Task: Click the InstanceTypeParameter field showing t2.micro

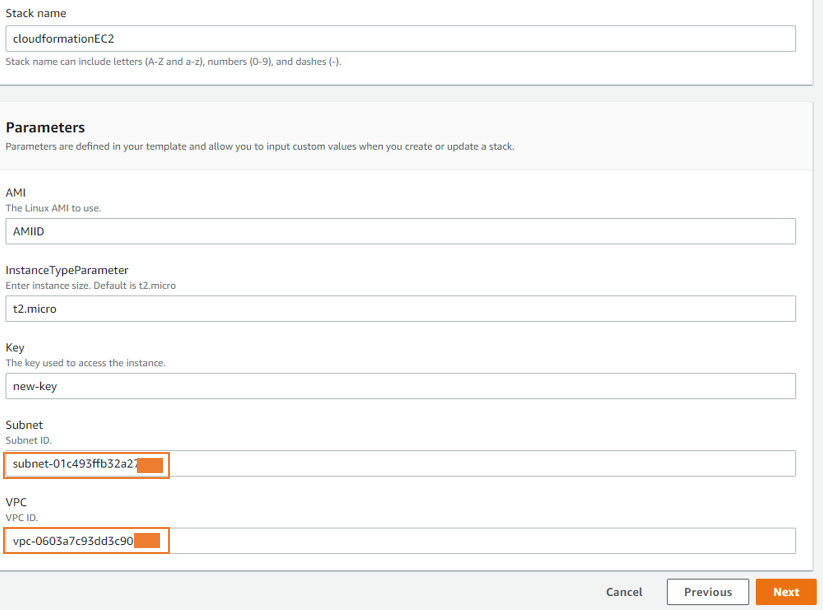Action: [400, 309]
